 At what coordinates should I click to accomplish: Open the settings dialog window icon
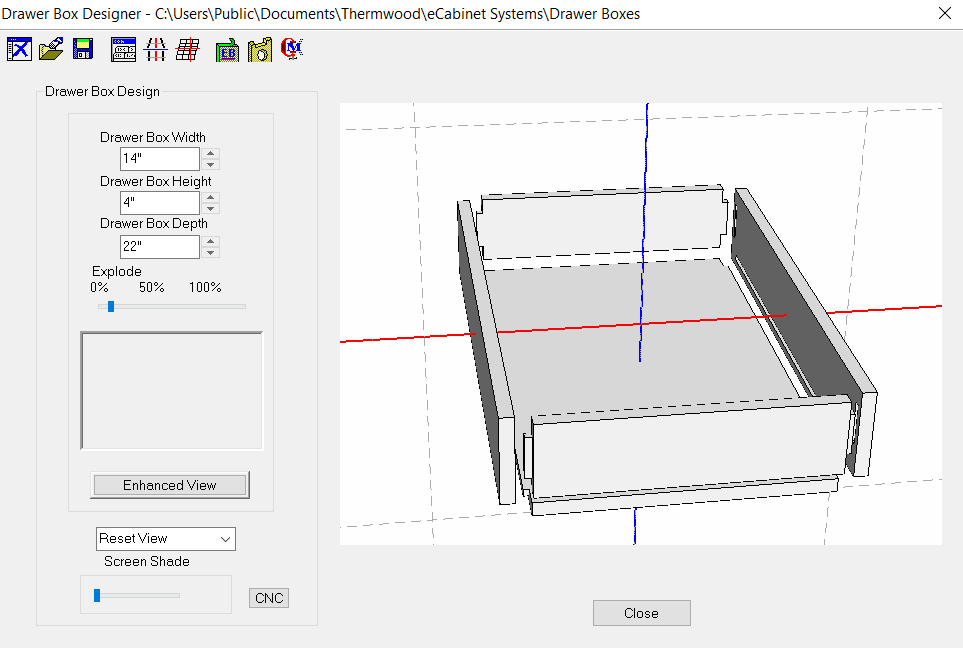(123, 49)
